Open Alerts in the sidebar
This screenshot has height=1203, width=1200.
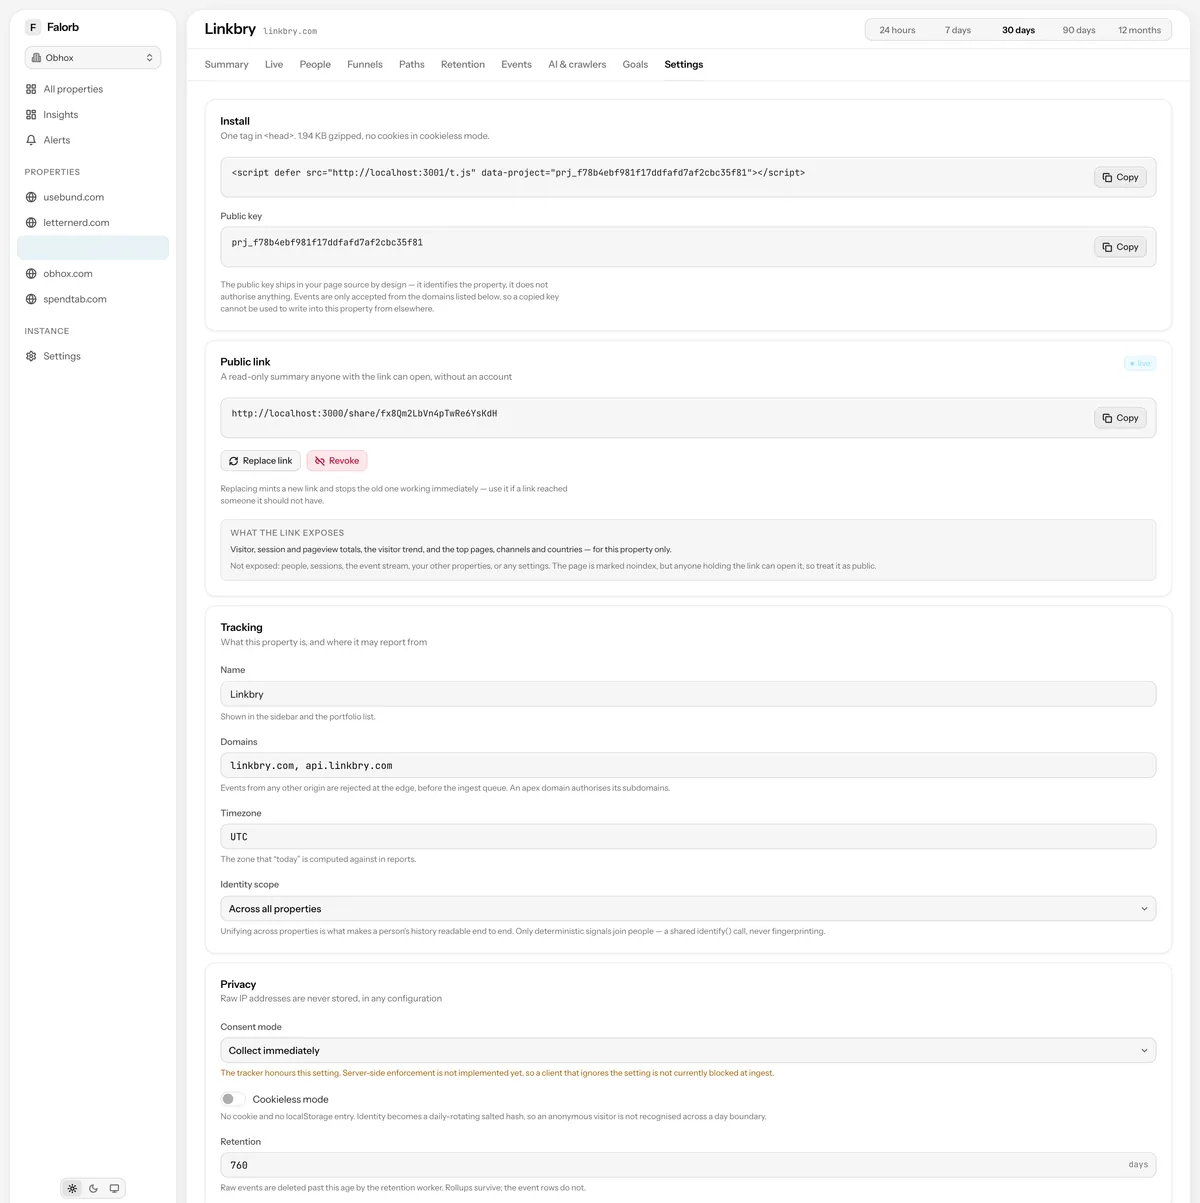click(x=93, y=140)
